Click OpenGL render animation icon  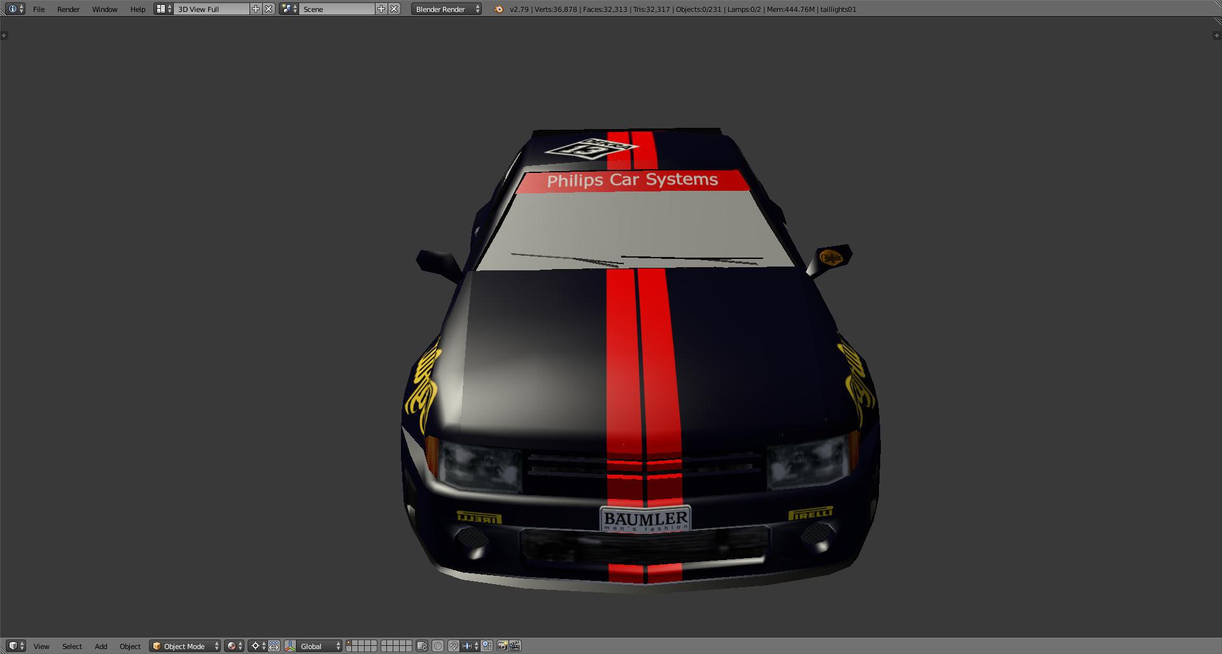(514, 646)
